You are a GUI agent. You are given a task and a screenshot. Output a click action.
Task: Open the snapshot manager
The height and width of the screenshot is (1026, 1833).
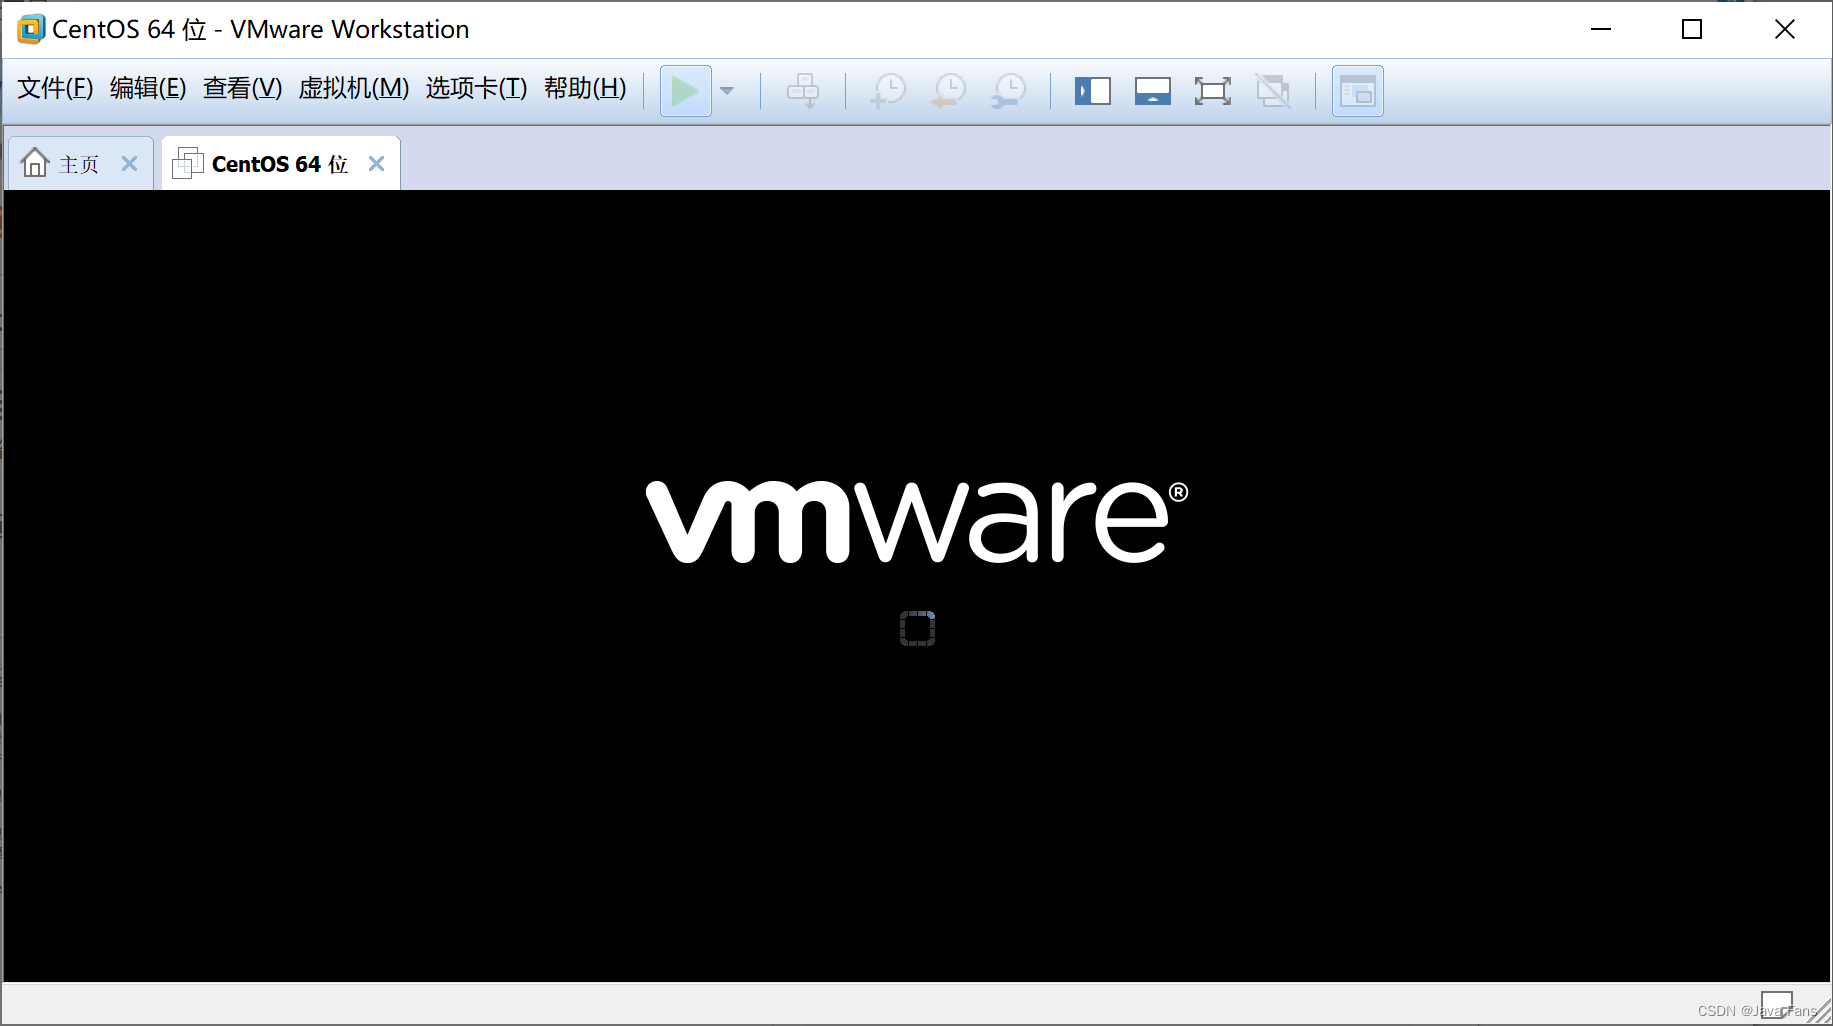1009,91
